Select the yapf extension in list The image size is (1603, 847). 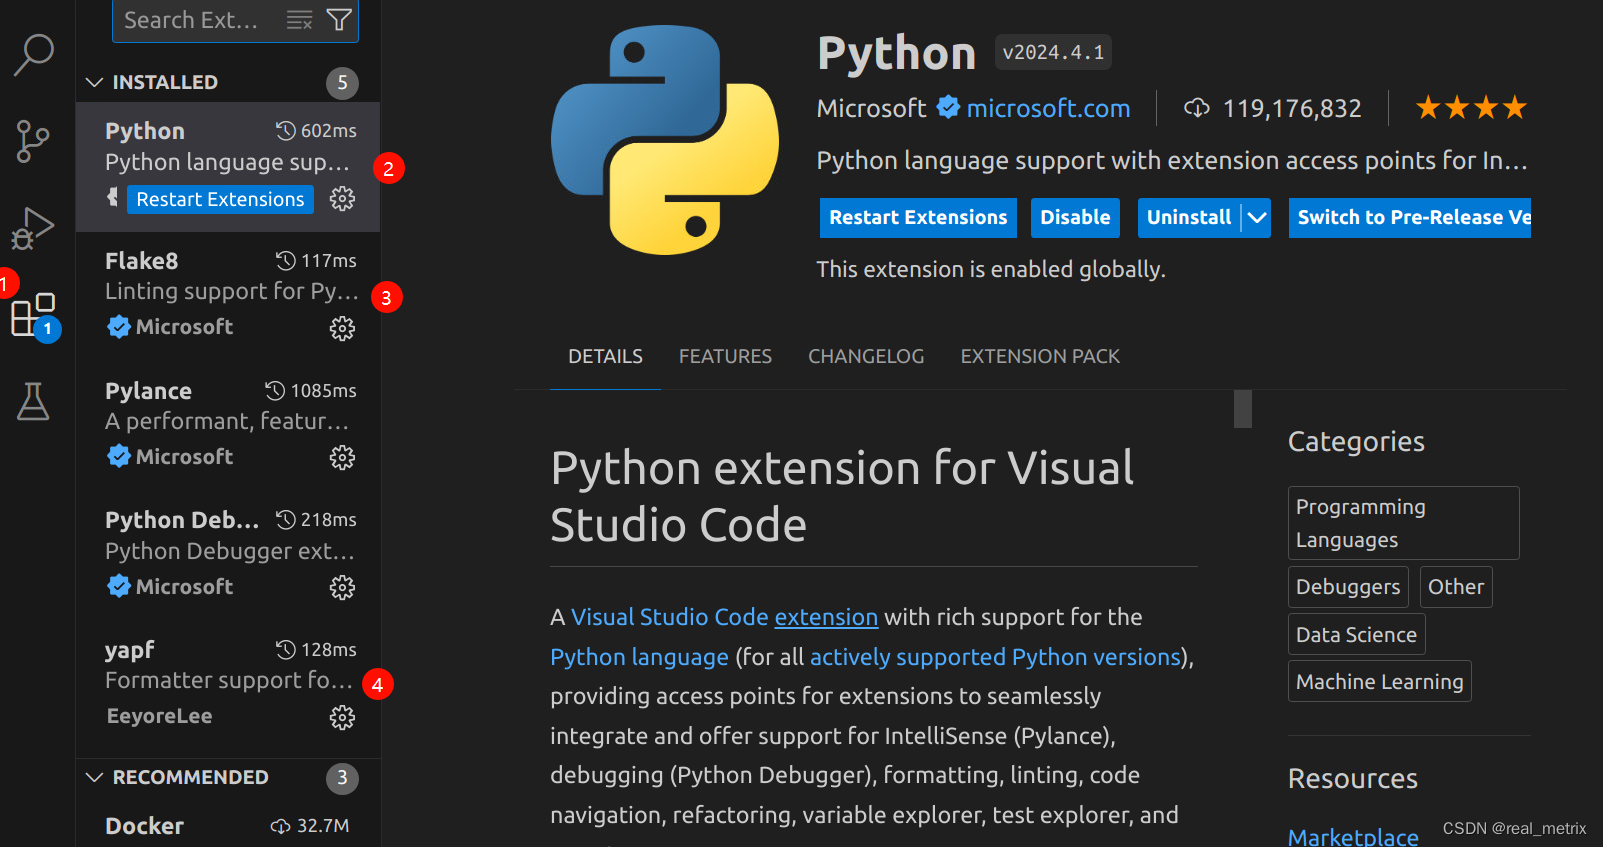click(228, 685)
